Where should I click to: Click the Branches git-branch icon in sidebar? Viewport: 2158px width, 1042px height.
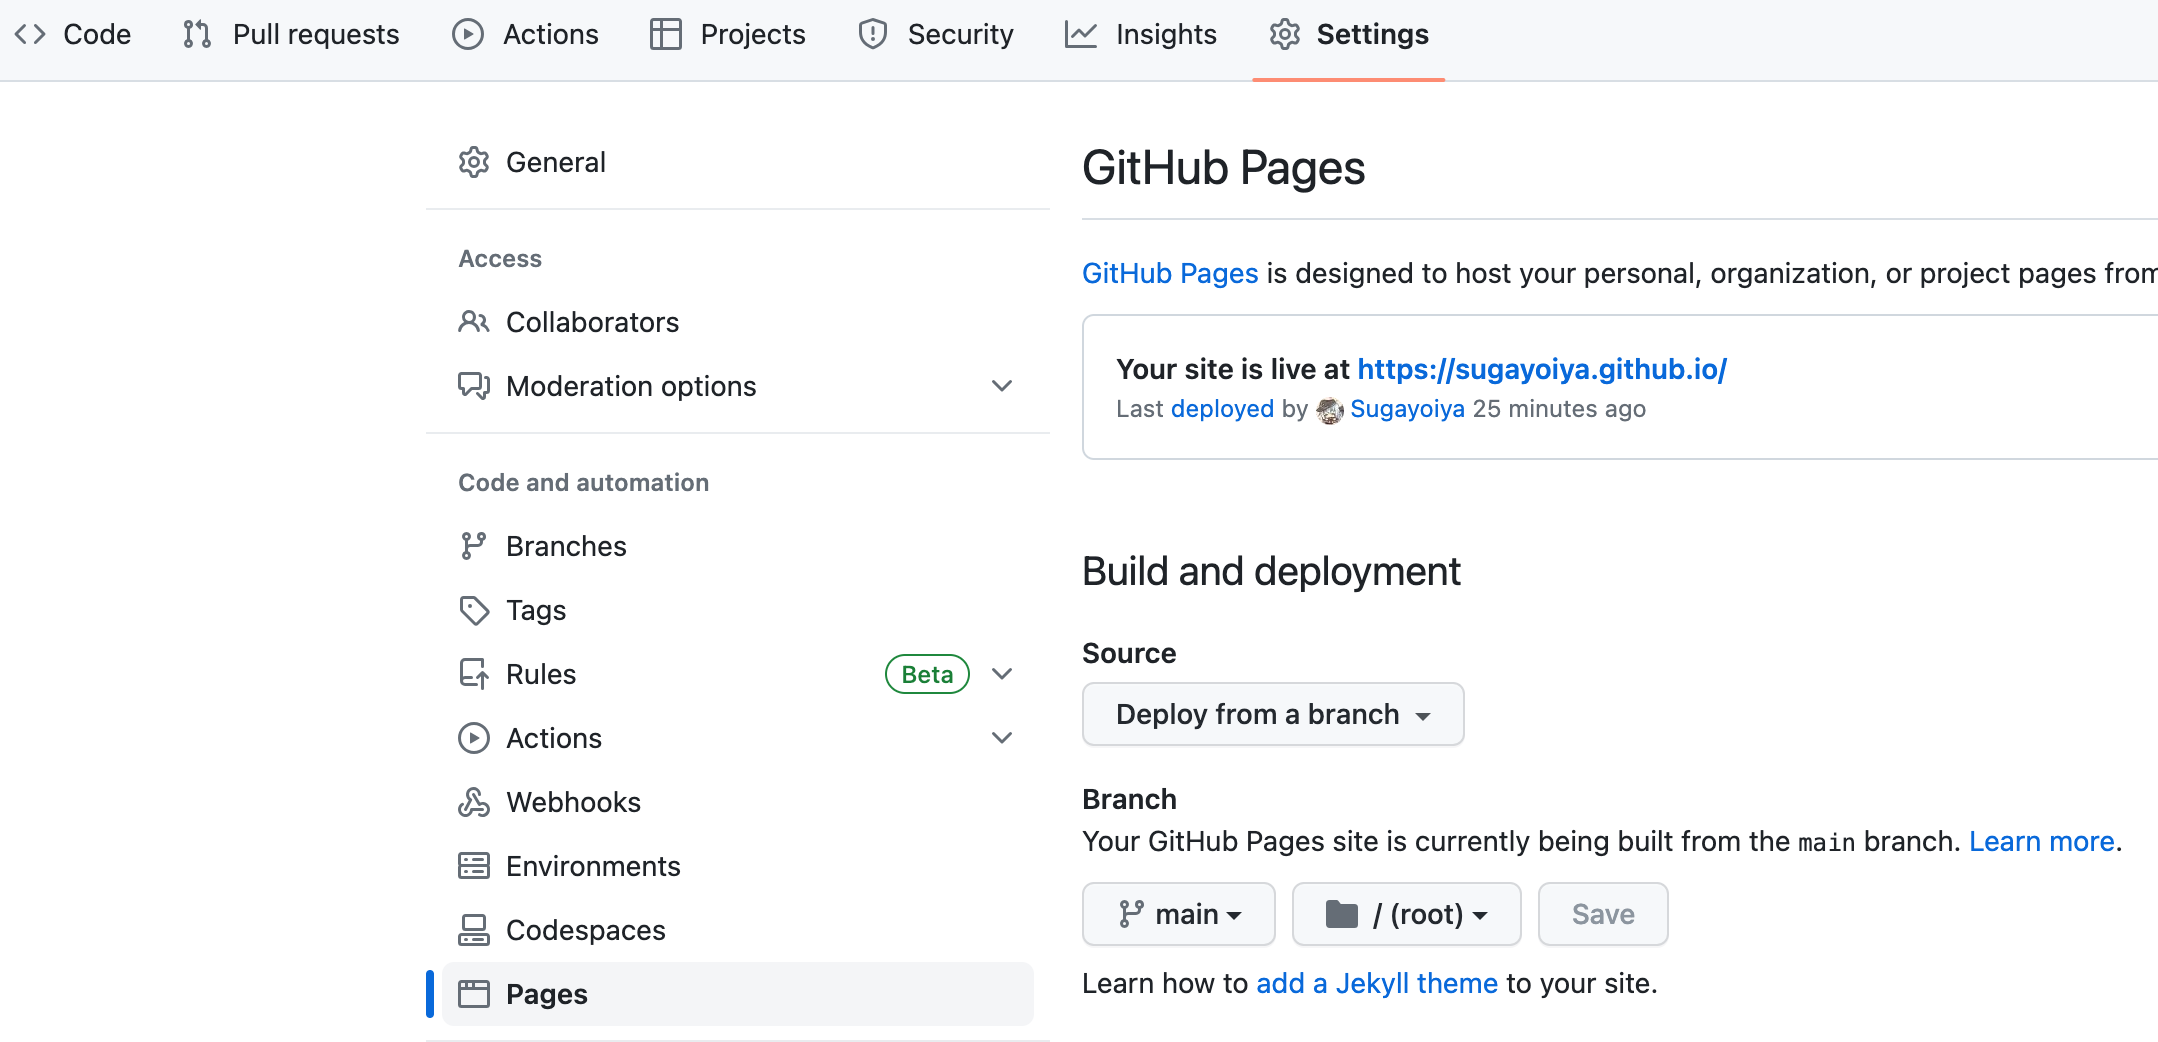[474, 546]
